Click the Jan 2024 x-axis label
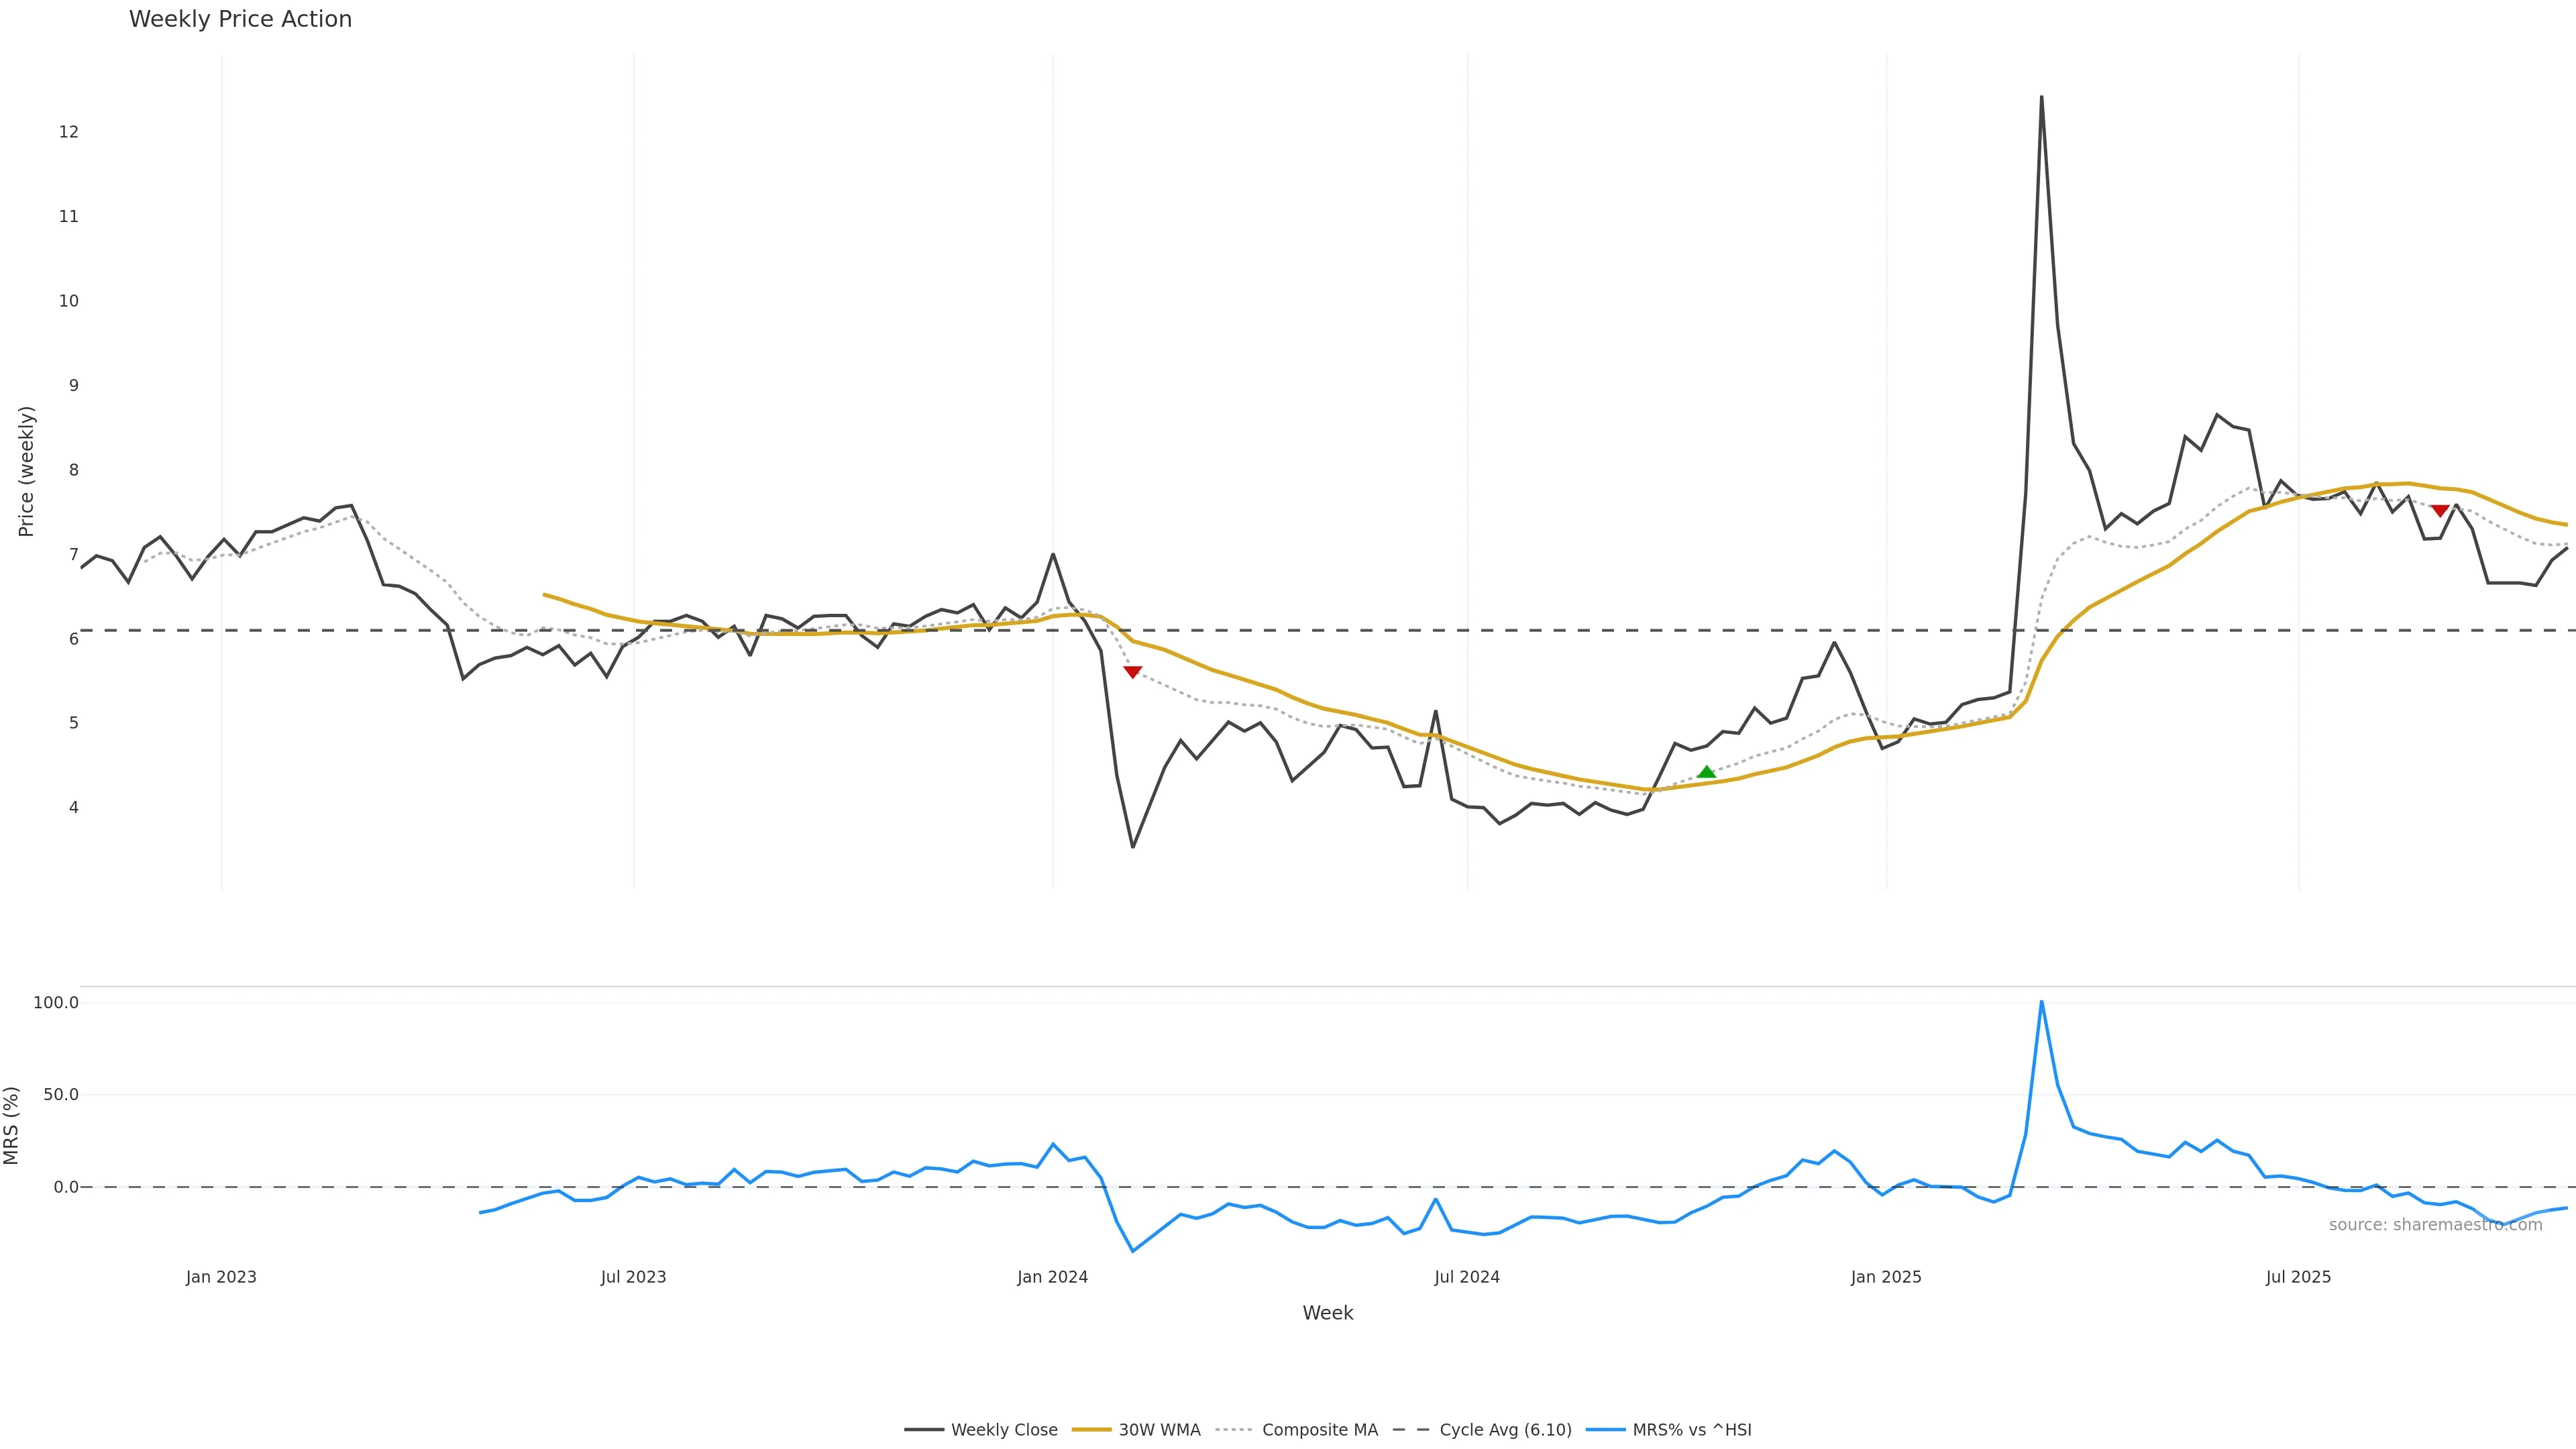Viewport: 2576px width, 1449px height. [x=1052, y=1277]
